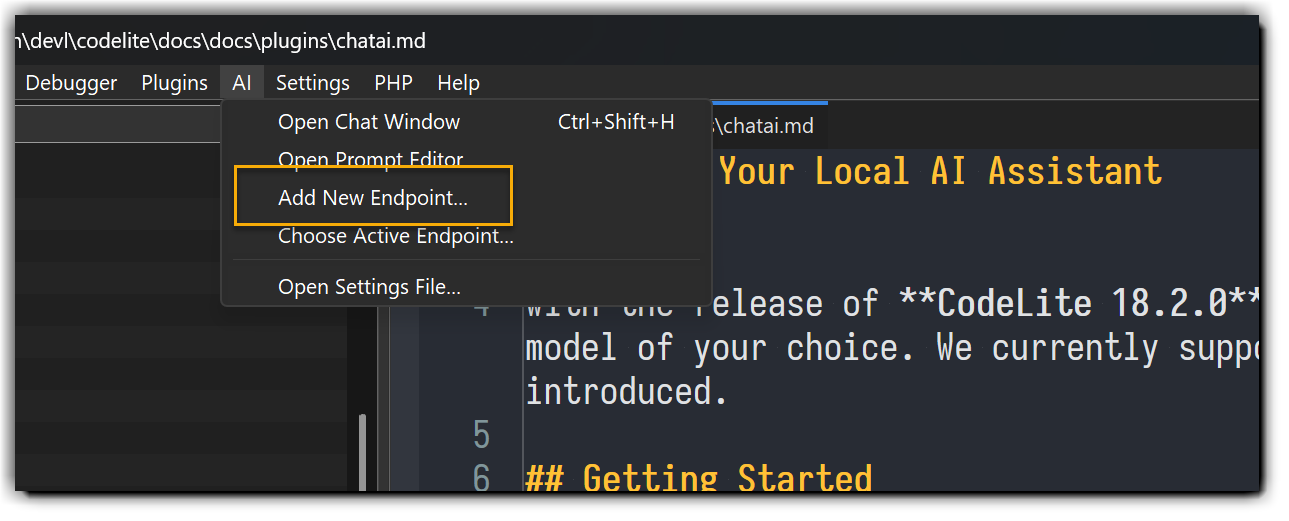Select Open Settings File... entry
The width and height of the screenshot is (1289, 521).
tap(369, 287)
